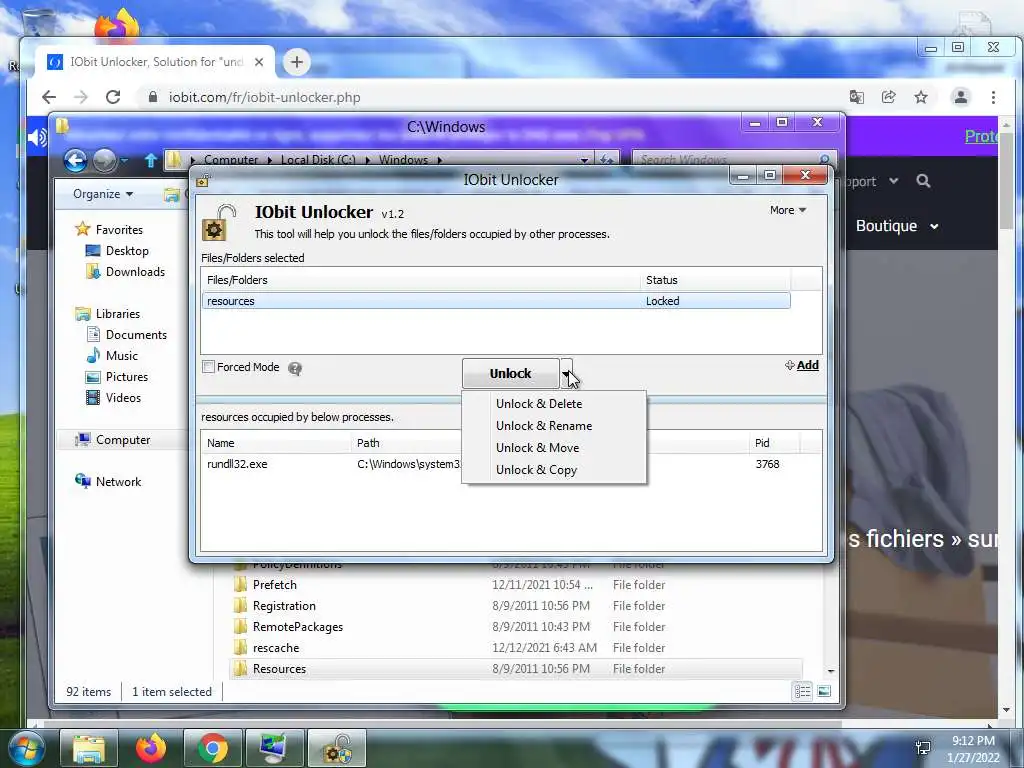Select the rescache folder
The image size is (1024, 768).
click(x=276, y=648)
